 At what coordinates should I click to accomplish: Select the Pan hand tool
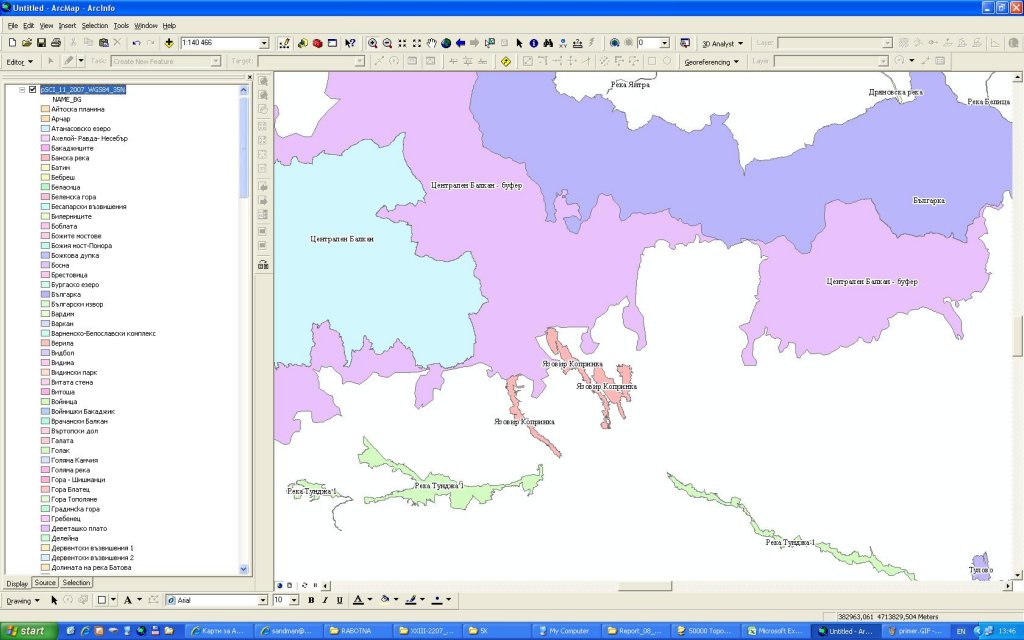[x=432, y=43]
